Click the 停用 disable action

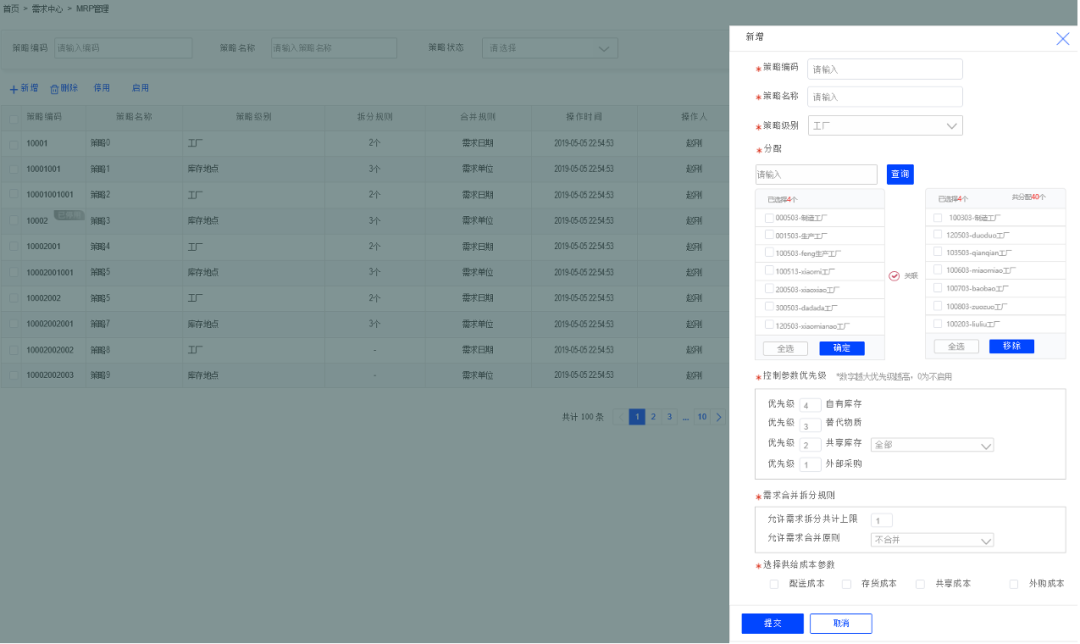[x=102, y=88]
